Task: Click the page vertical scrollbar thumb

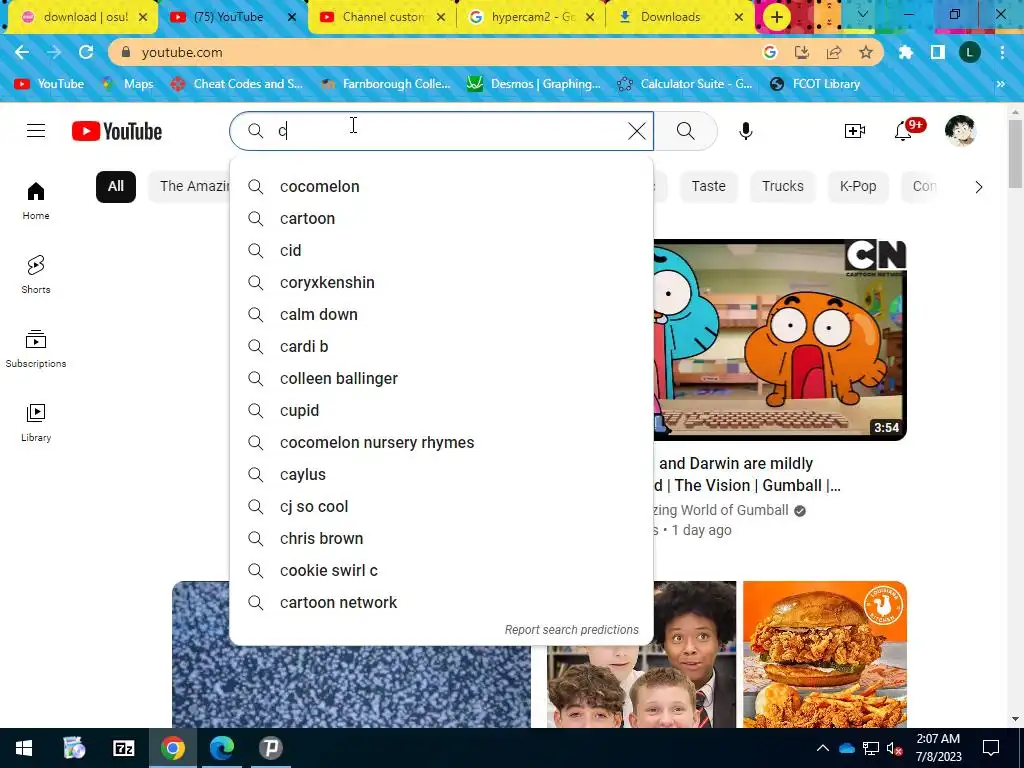Action: click(1015, 153)
